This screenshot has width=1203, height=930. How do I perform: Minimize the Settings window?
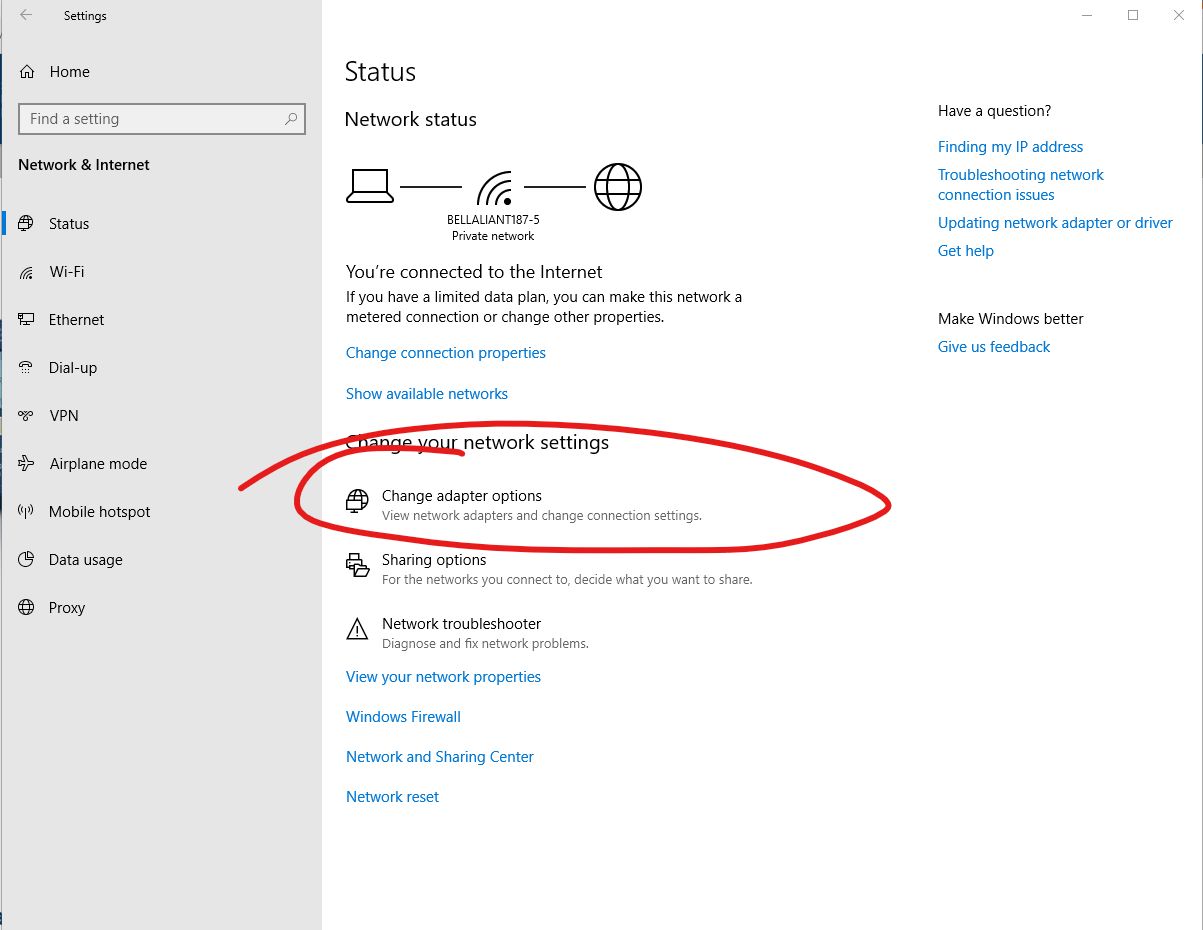point(1087,15)
